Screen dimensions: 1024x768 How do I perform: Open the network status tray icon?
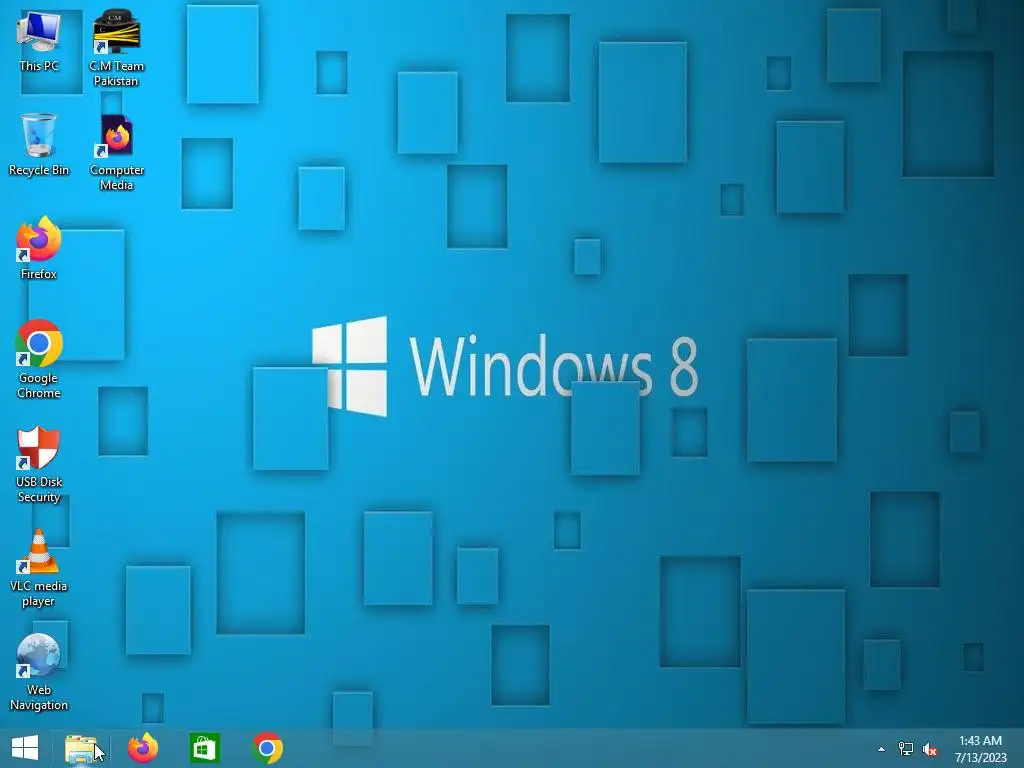(x=906, y=749)
